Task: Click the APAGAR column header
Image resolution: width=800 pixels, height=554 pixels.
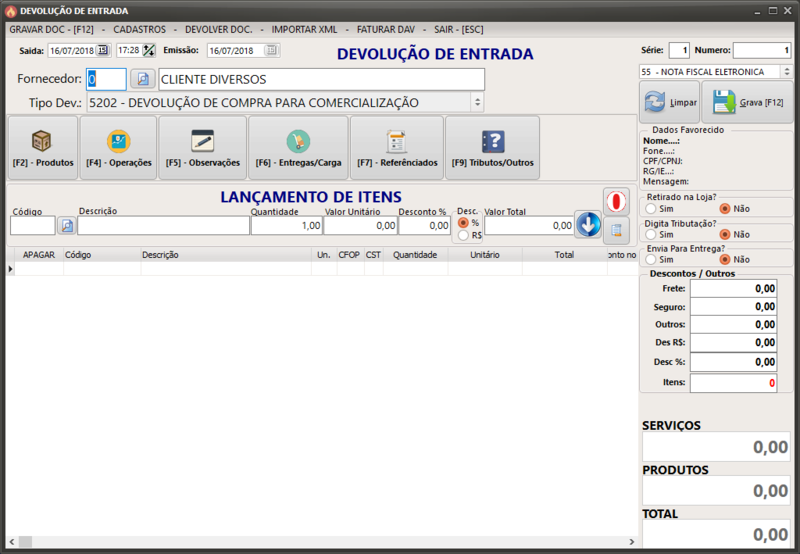Action: pos(39,255)
